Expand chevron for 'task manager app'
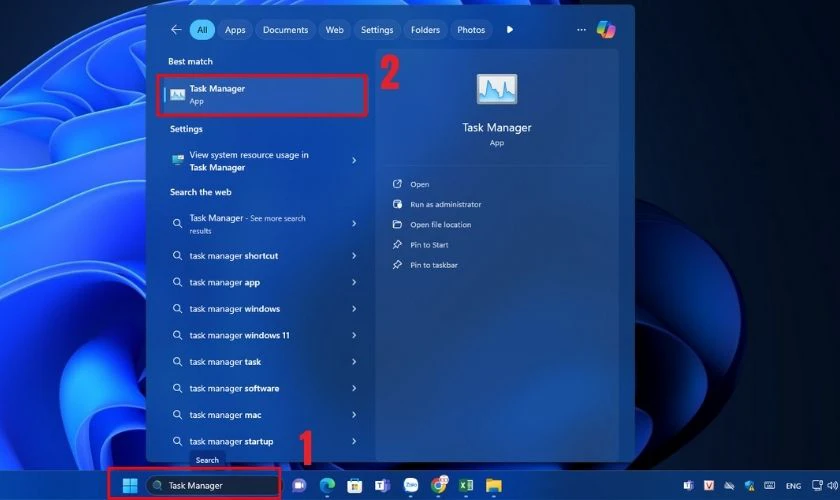The width and height of the screenshot is (840, 500). (x=354, y=282)
